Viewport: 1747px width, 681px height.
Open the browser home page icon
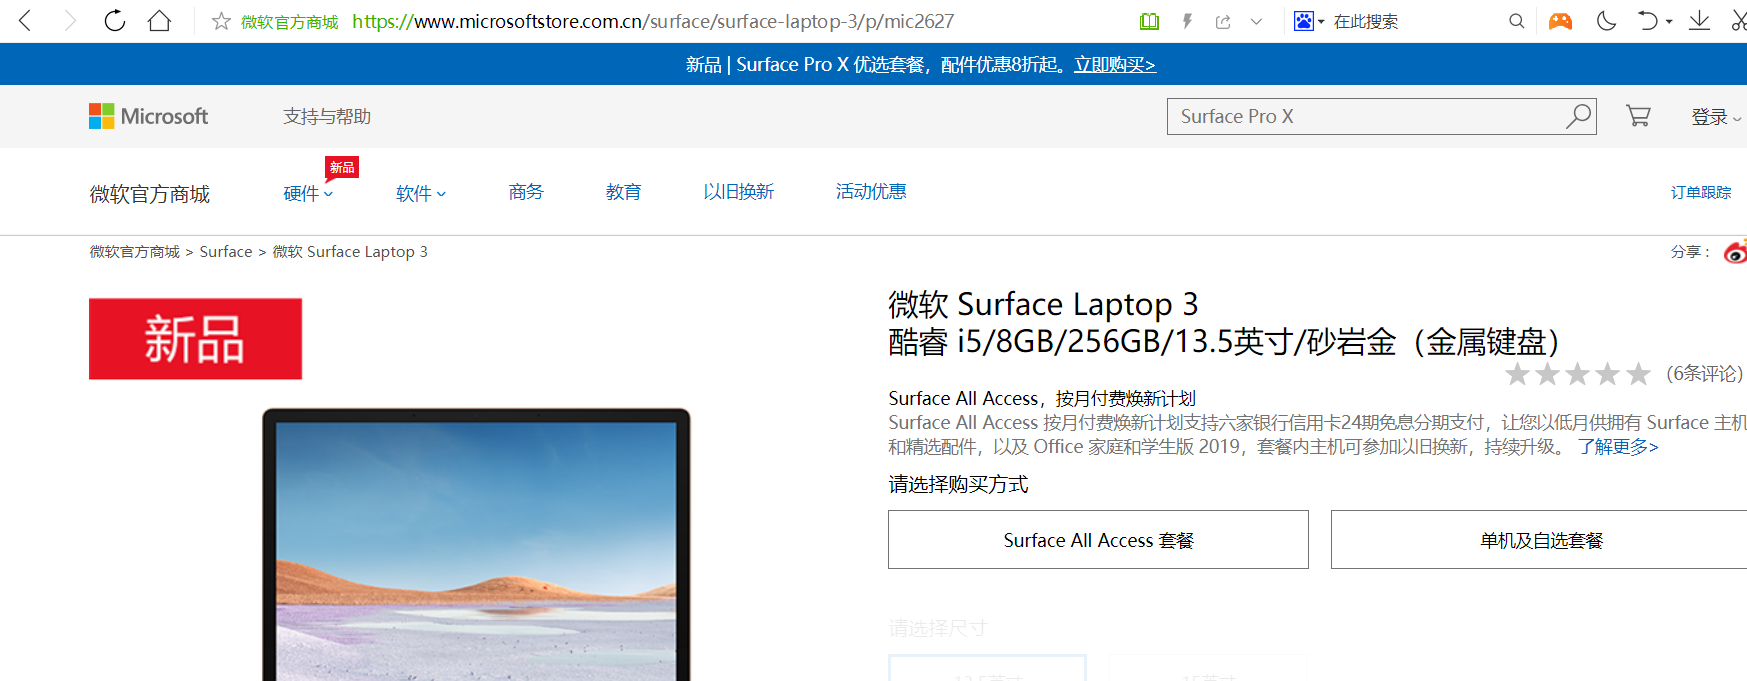tap(160, 21)
